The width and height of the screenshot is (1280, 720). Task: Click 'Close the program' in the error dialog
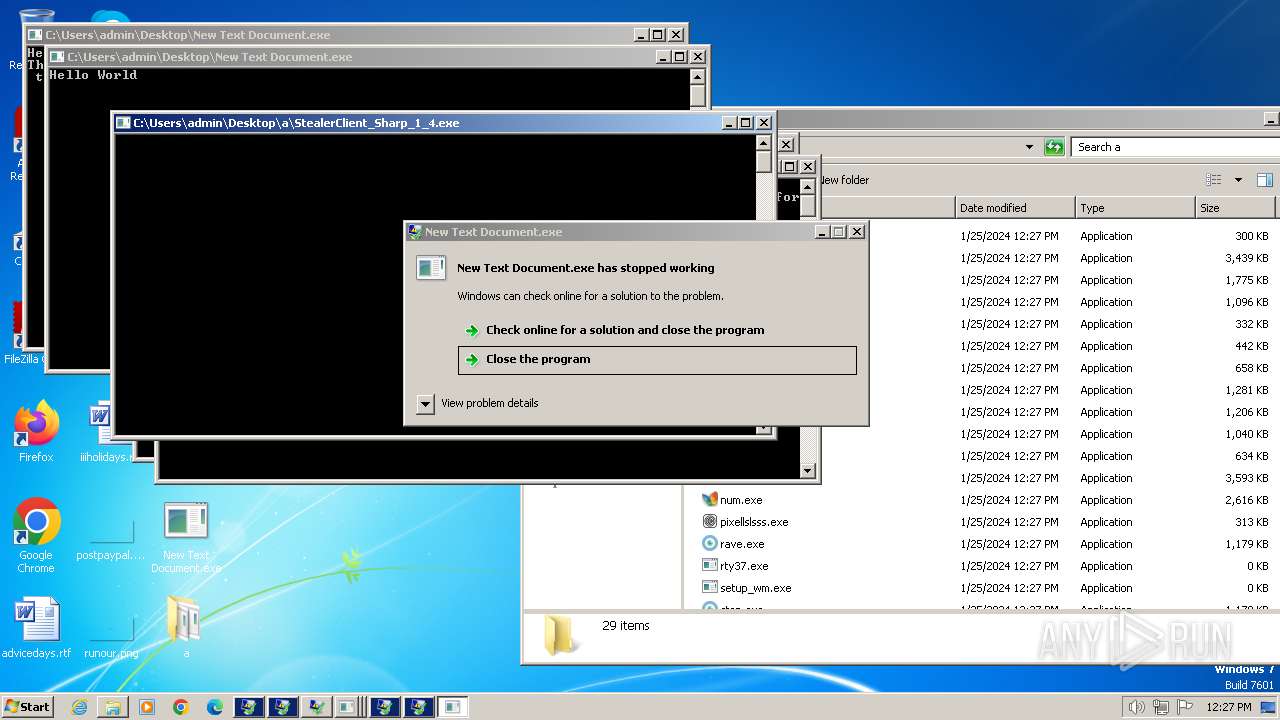point(657,360)
